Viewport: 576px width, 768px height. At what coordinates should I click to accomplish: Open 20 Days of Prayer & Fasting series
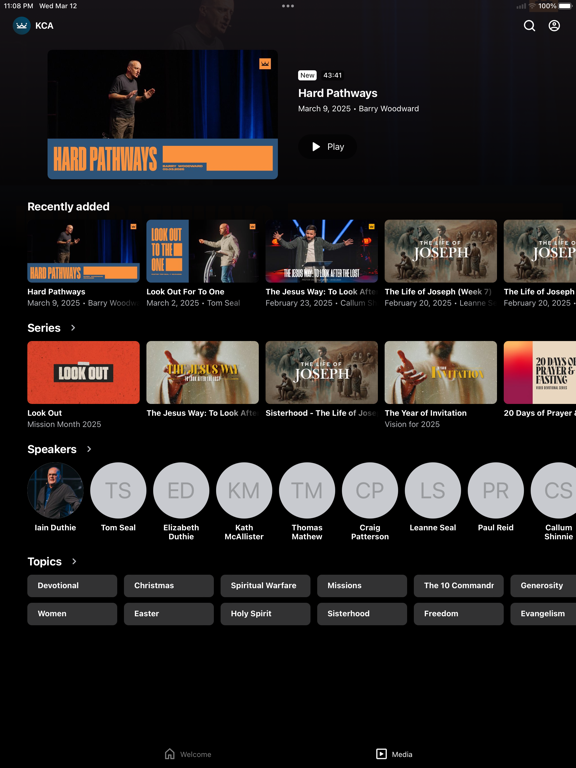point(540,373)
